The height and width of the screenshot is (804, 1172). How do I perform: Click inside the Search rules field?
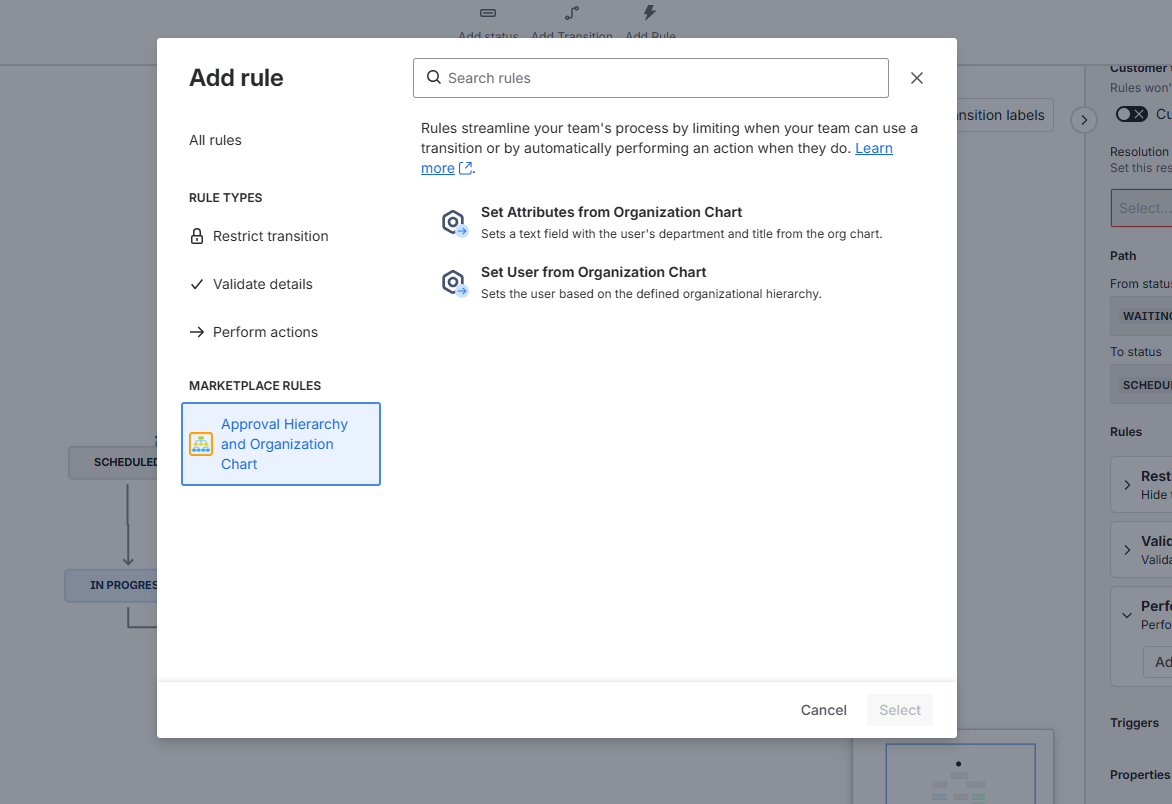click(650, 77)
